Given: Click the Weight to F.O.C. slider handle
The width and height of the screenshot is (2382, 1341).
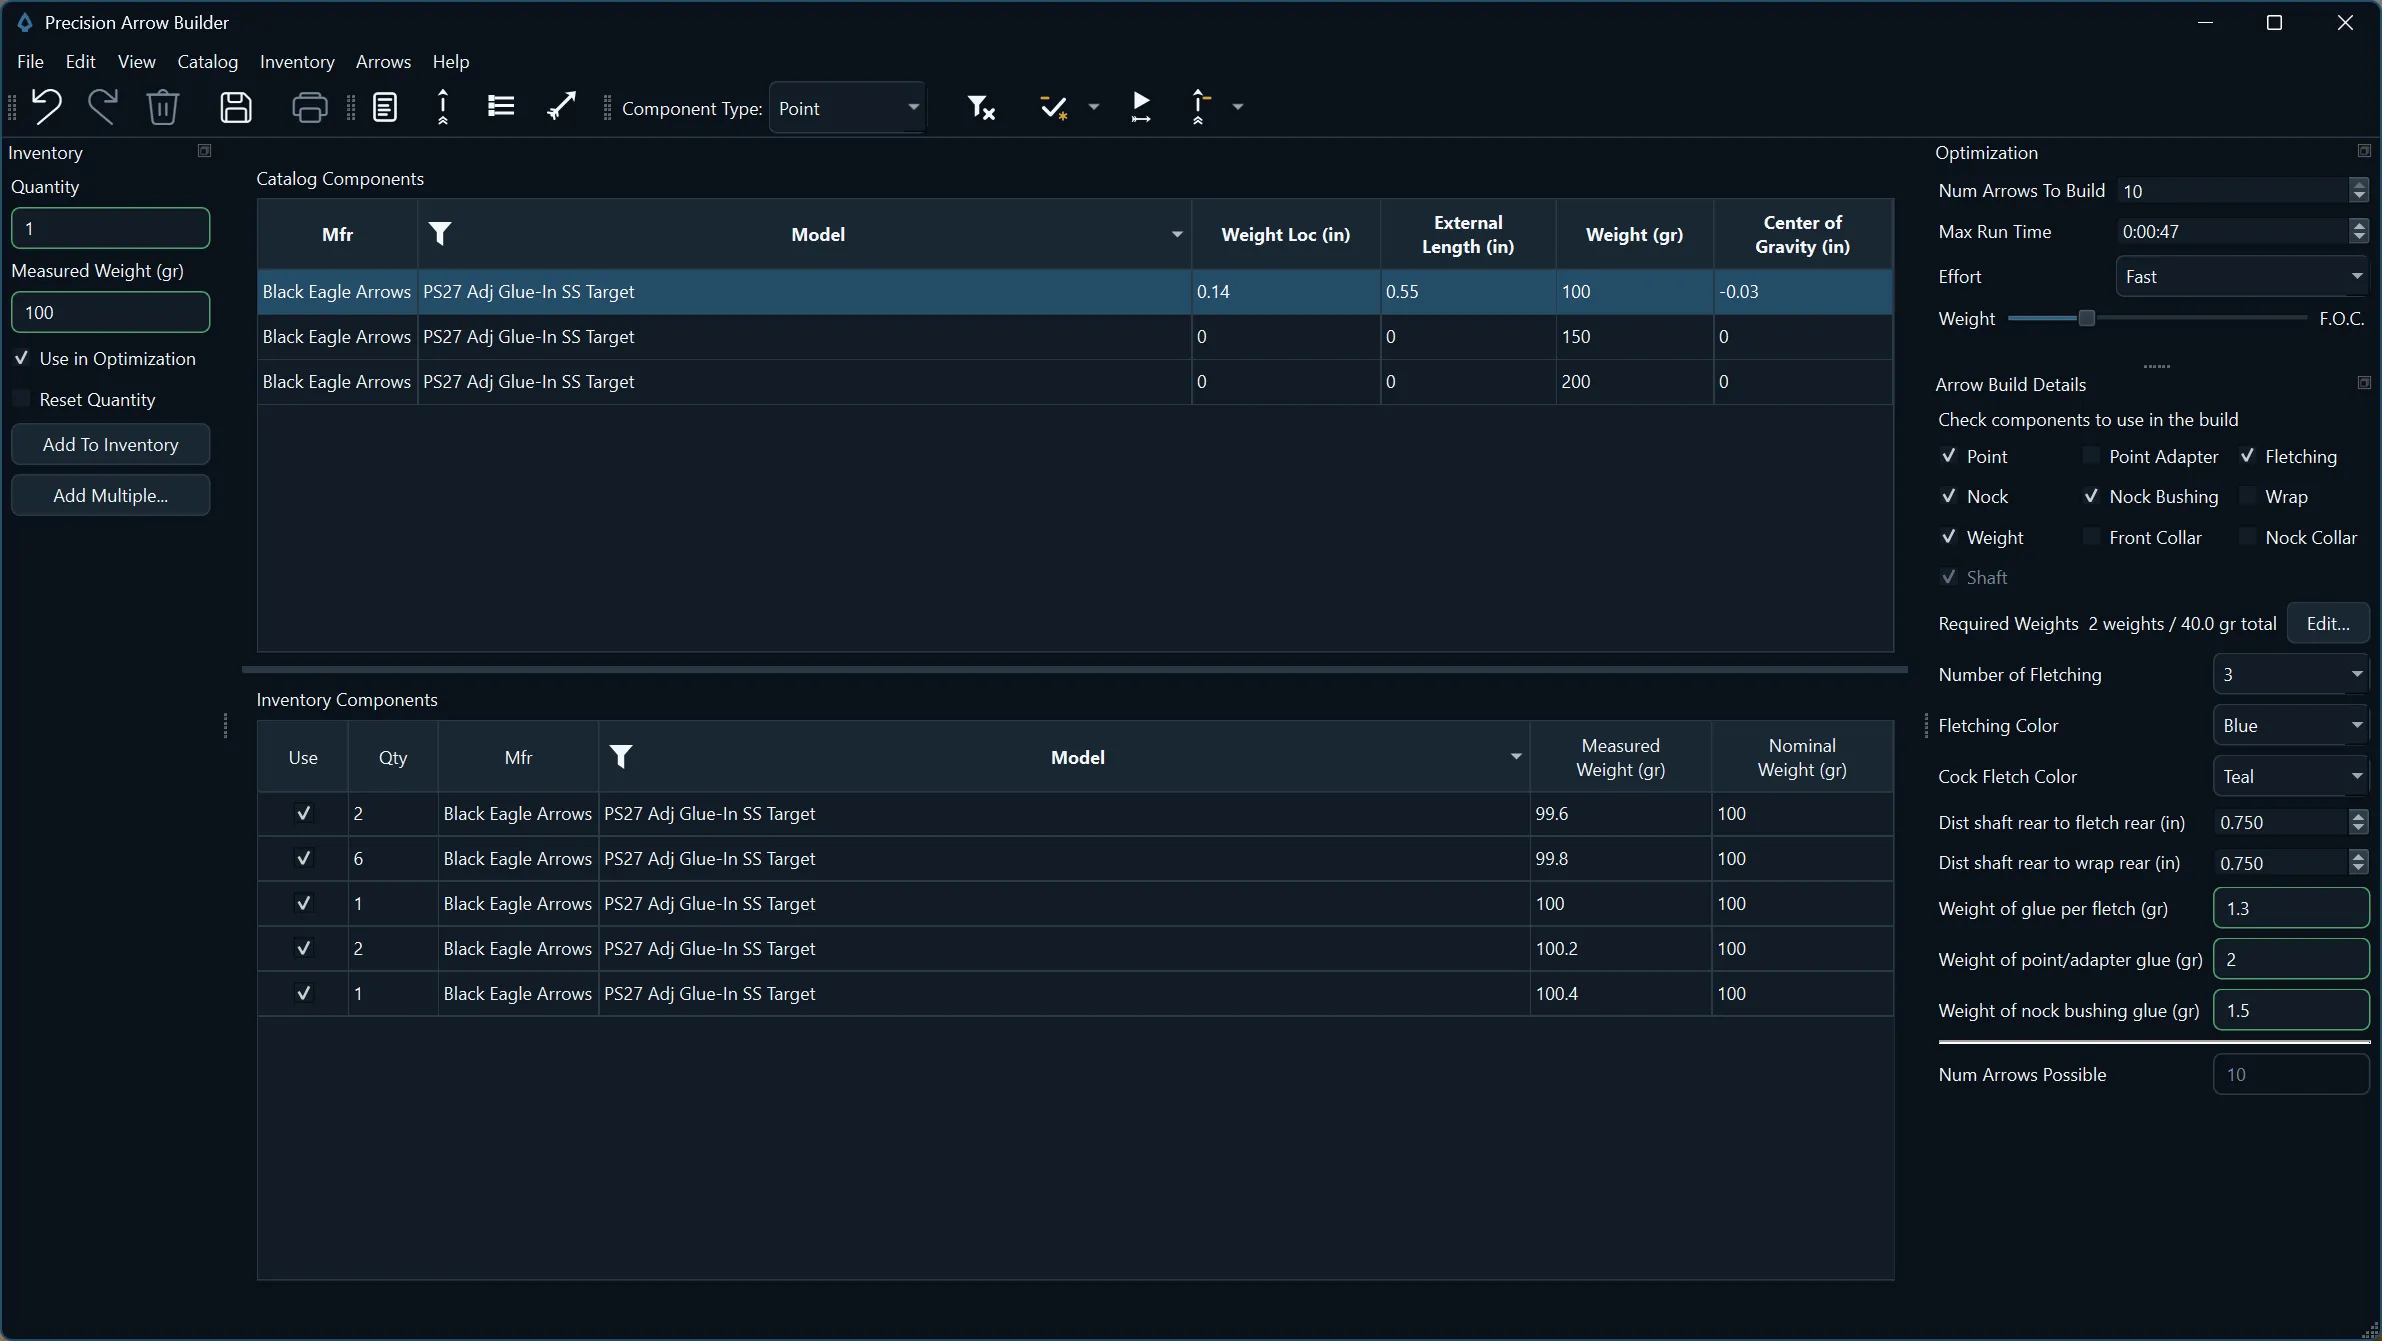Looking at the screenshot, I should 2086,318.
